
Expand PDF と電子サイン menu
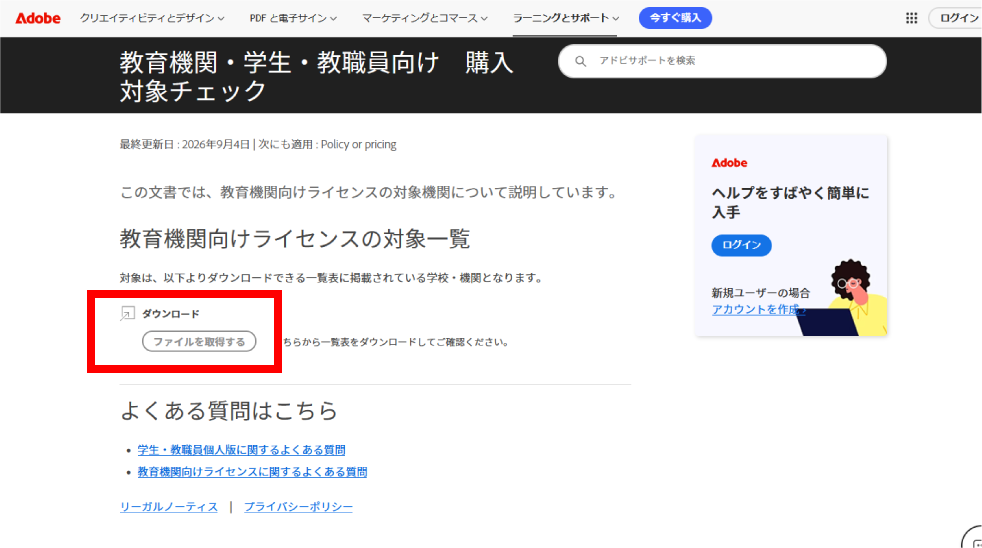[293, 18]
